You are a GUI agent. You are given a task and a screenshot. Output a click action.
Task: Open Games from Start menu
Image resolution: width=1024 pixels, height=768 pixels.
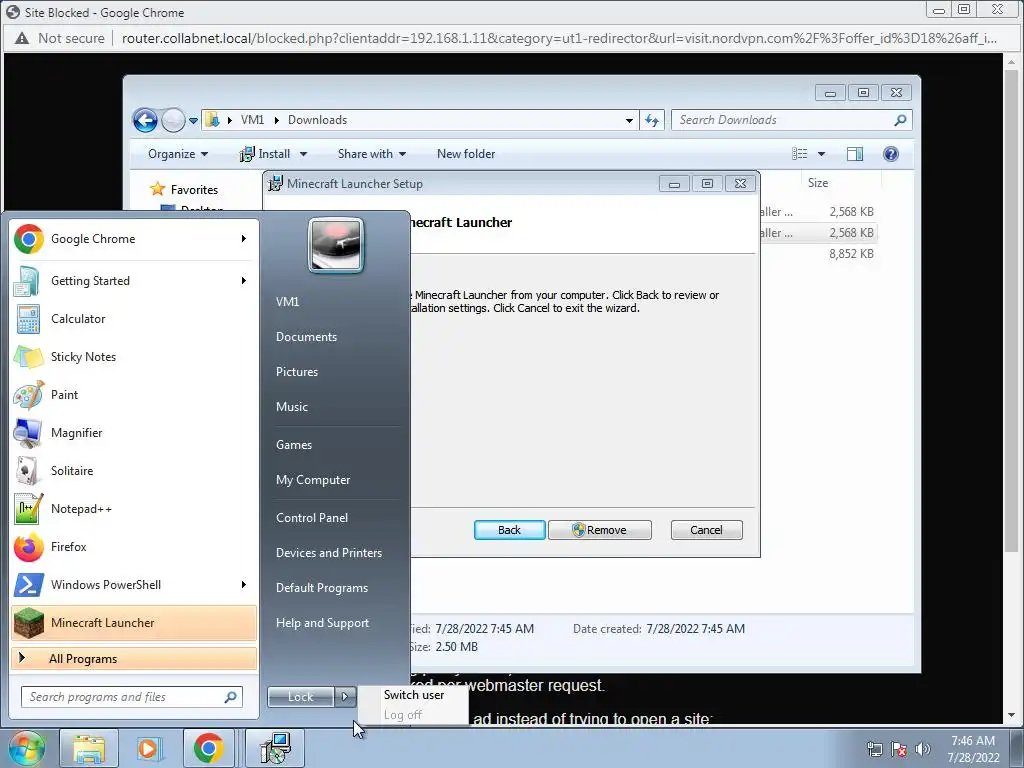tap(294, 445)
